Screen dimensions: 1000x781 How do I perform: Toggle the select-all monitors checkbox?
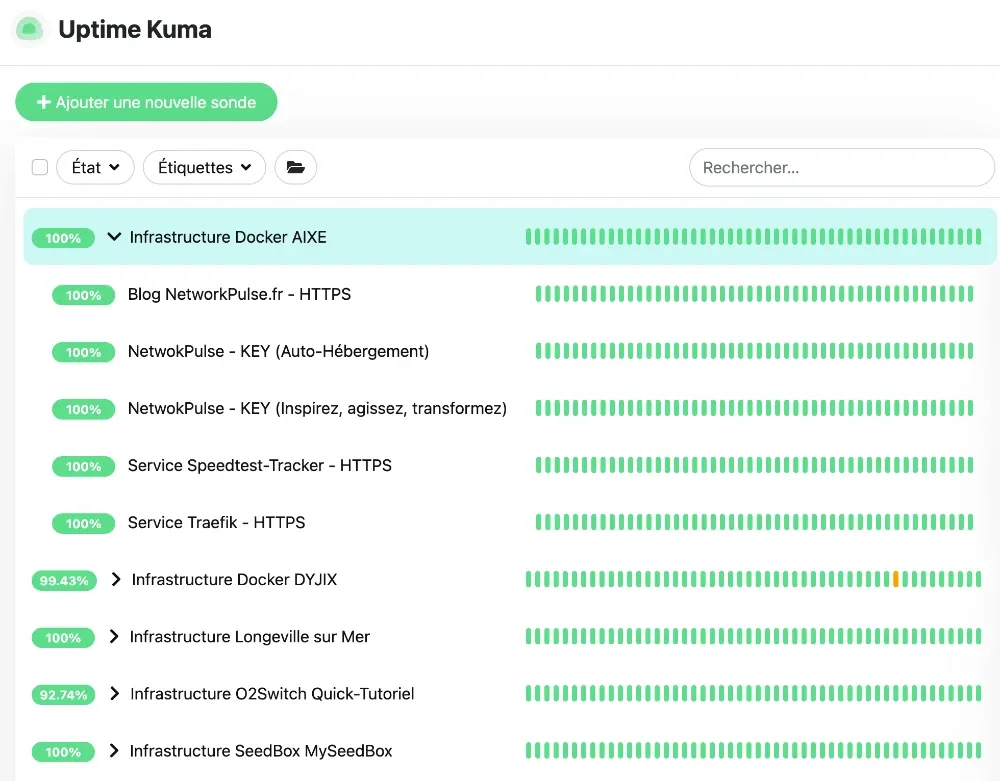(40, 167)
